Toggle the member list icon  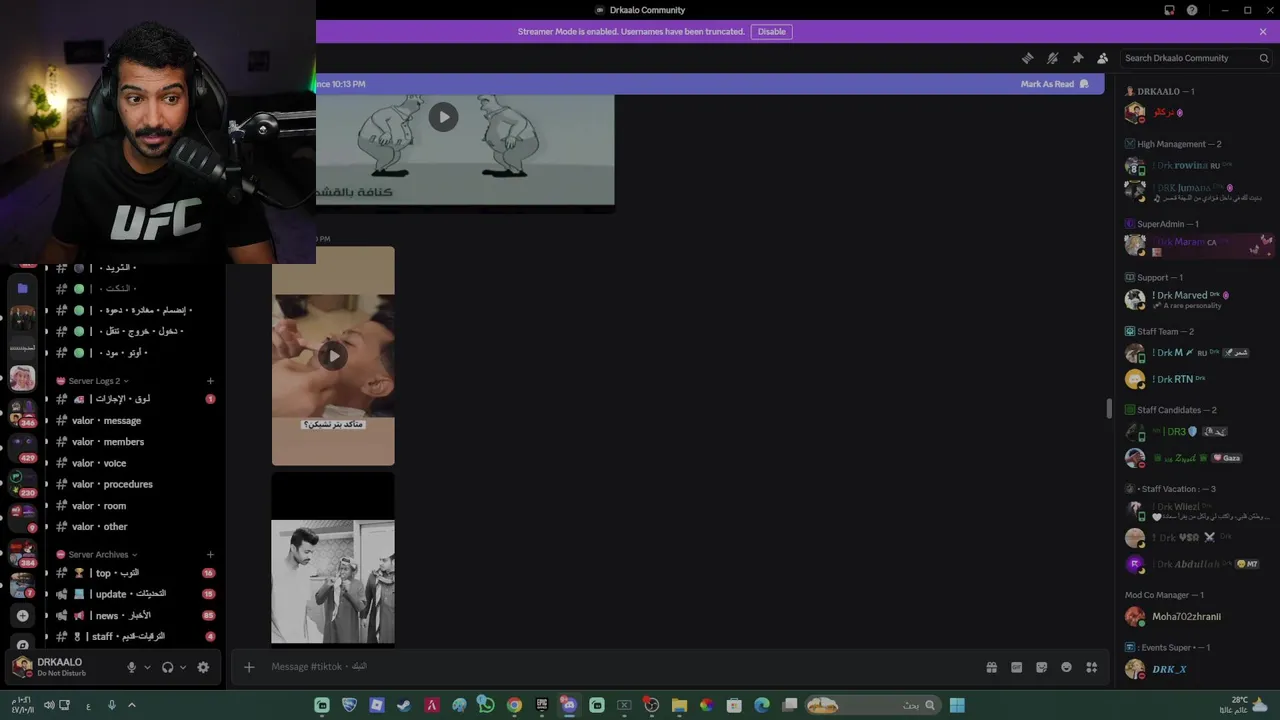(x=1102, y=58)
